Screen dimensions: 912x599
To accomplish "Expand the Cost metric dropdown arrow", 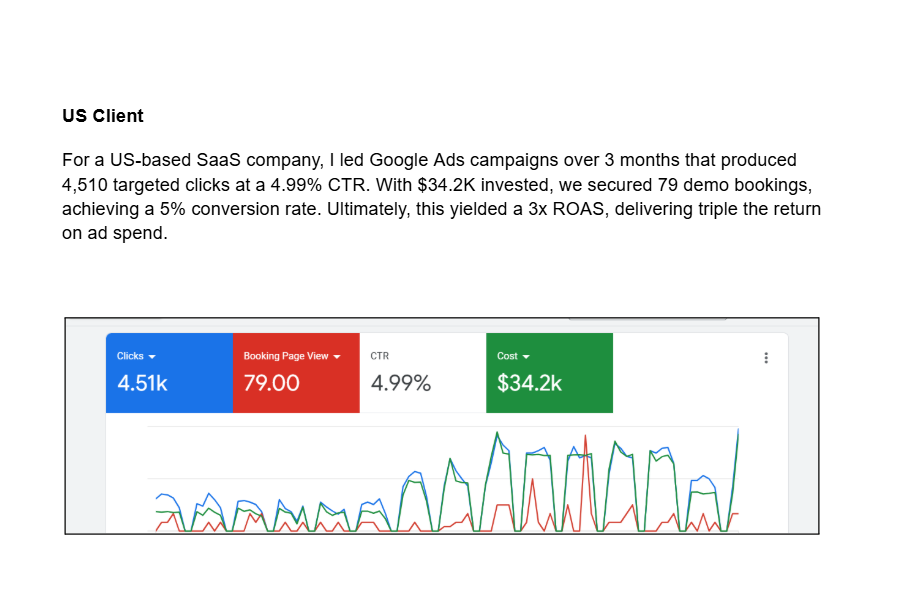I will coord(526,356).
